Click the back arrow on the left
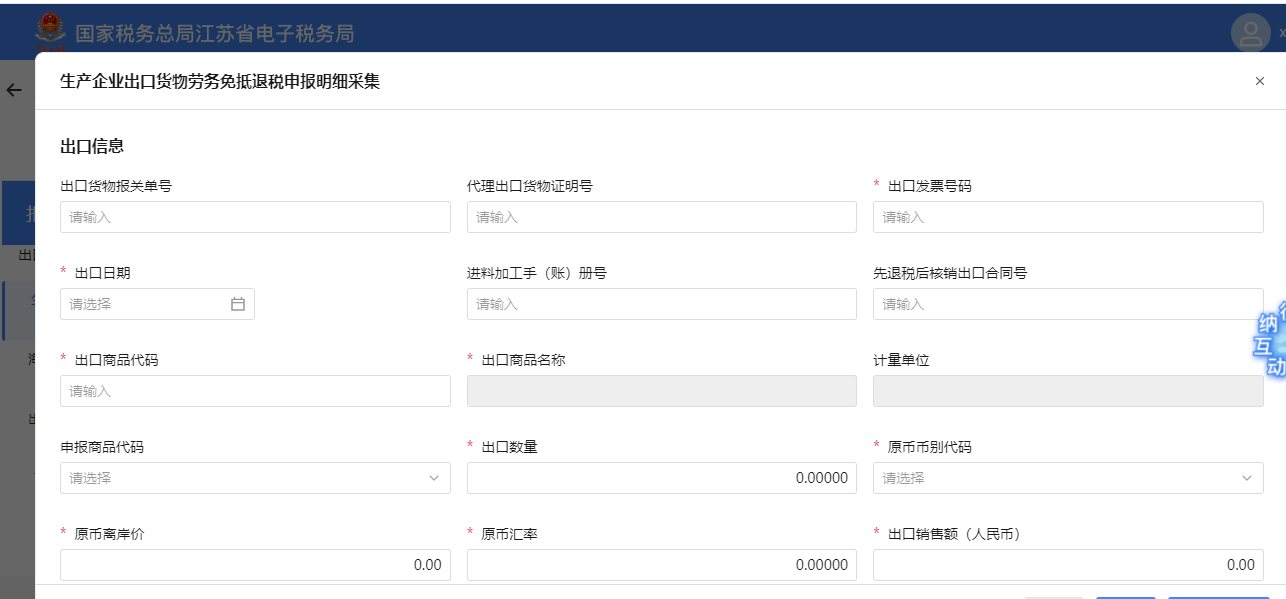This screenshot has width=1286, height=599. point(14,90)
